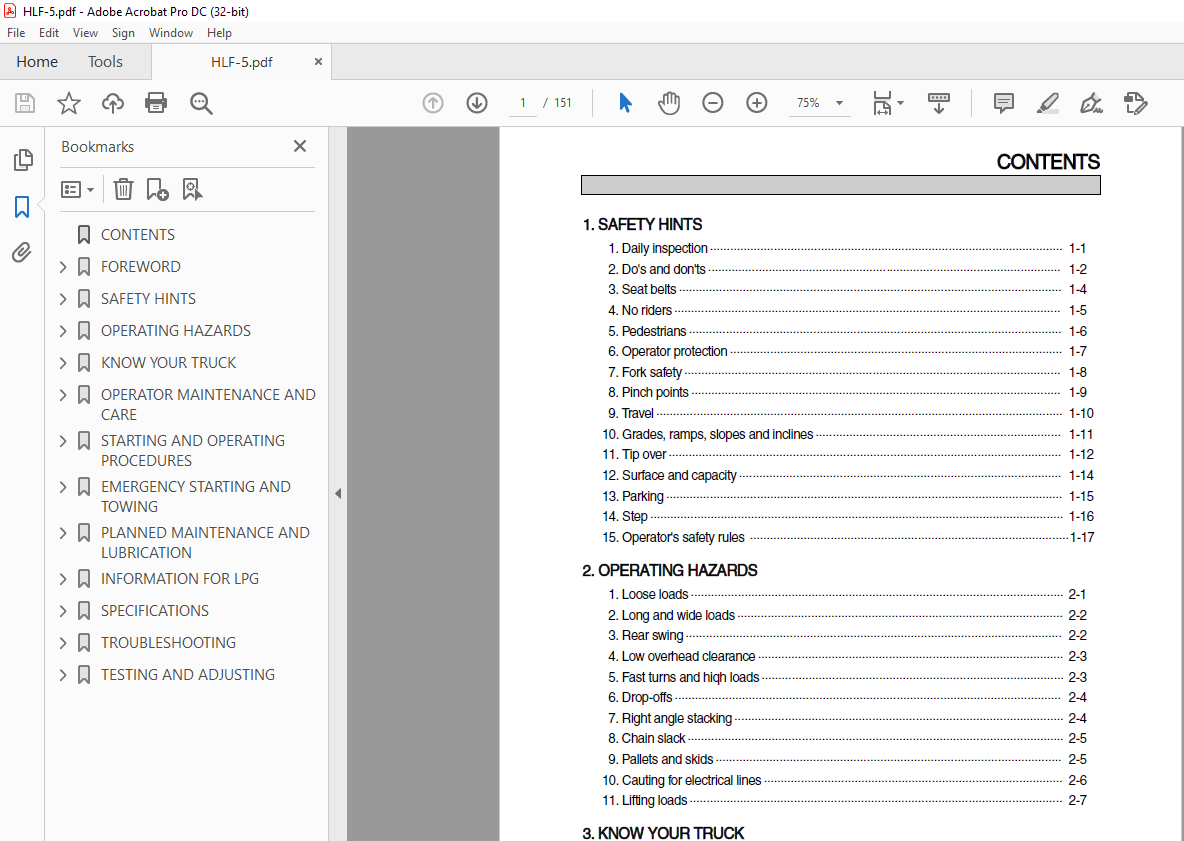Select OPERATOR MAINTENANCE AND CARE bookmark

tap(208, 404)
